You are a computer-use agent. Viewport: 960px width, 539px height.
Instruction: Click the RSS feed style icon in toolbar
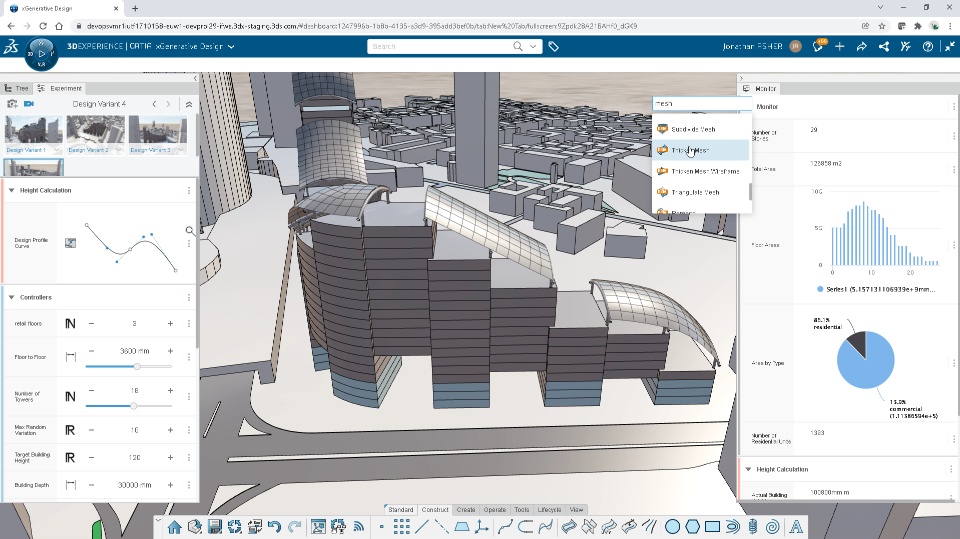coord(359,527)
